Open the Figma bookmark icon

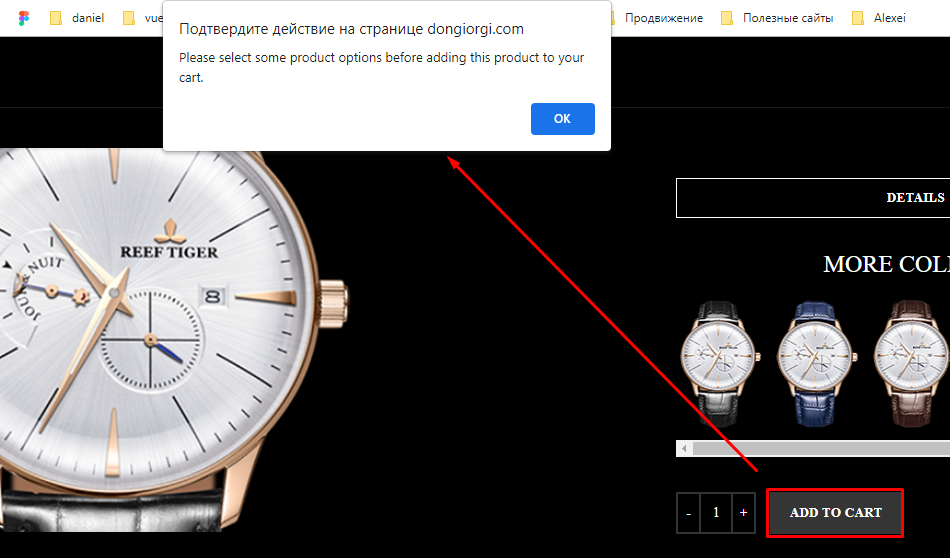pyautogui.click(x=24, y=18)
